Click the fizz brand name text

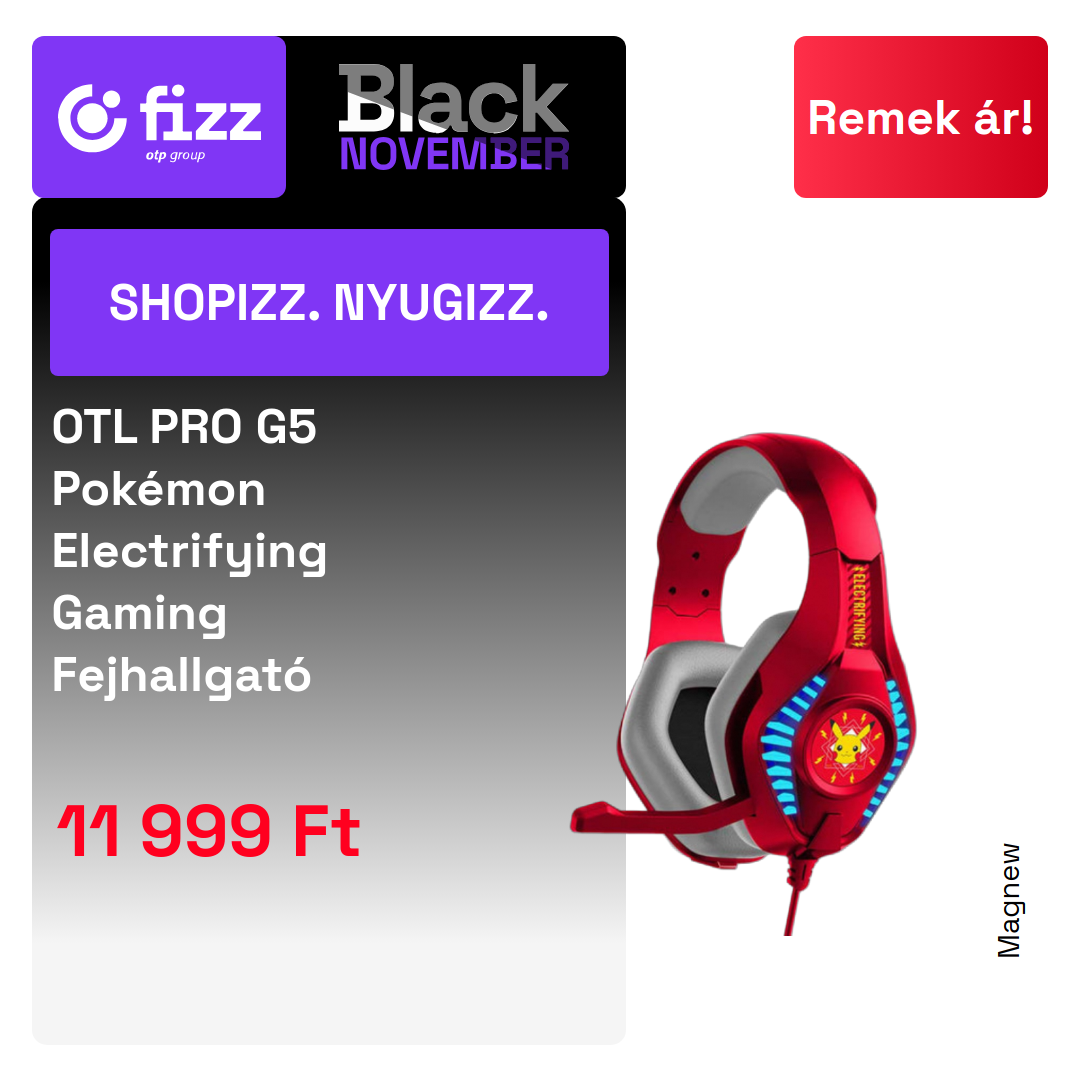coord(201,113)
